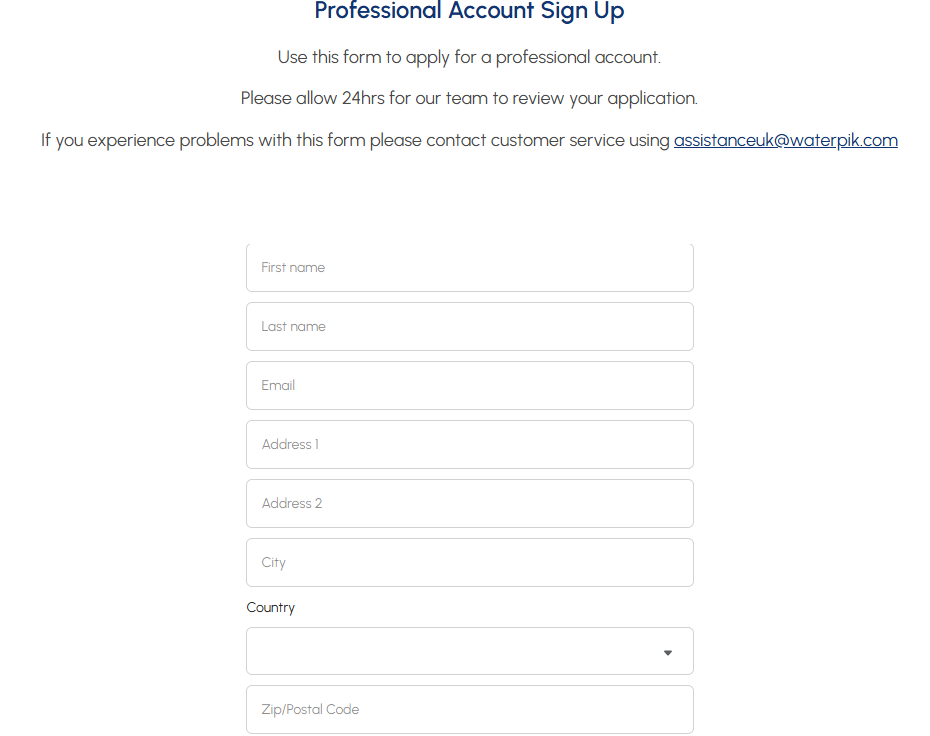Click the 'Email' placeholder text
This screenshot has width=930, height=736.
click(x=278, y=386)
